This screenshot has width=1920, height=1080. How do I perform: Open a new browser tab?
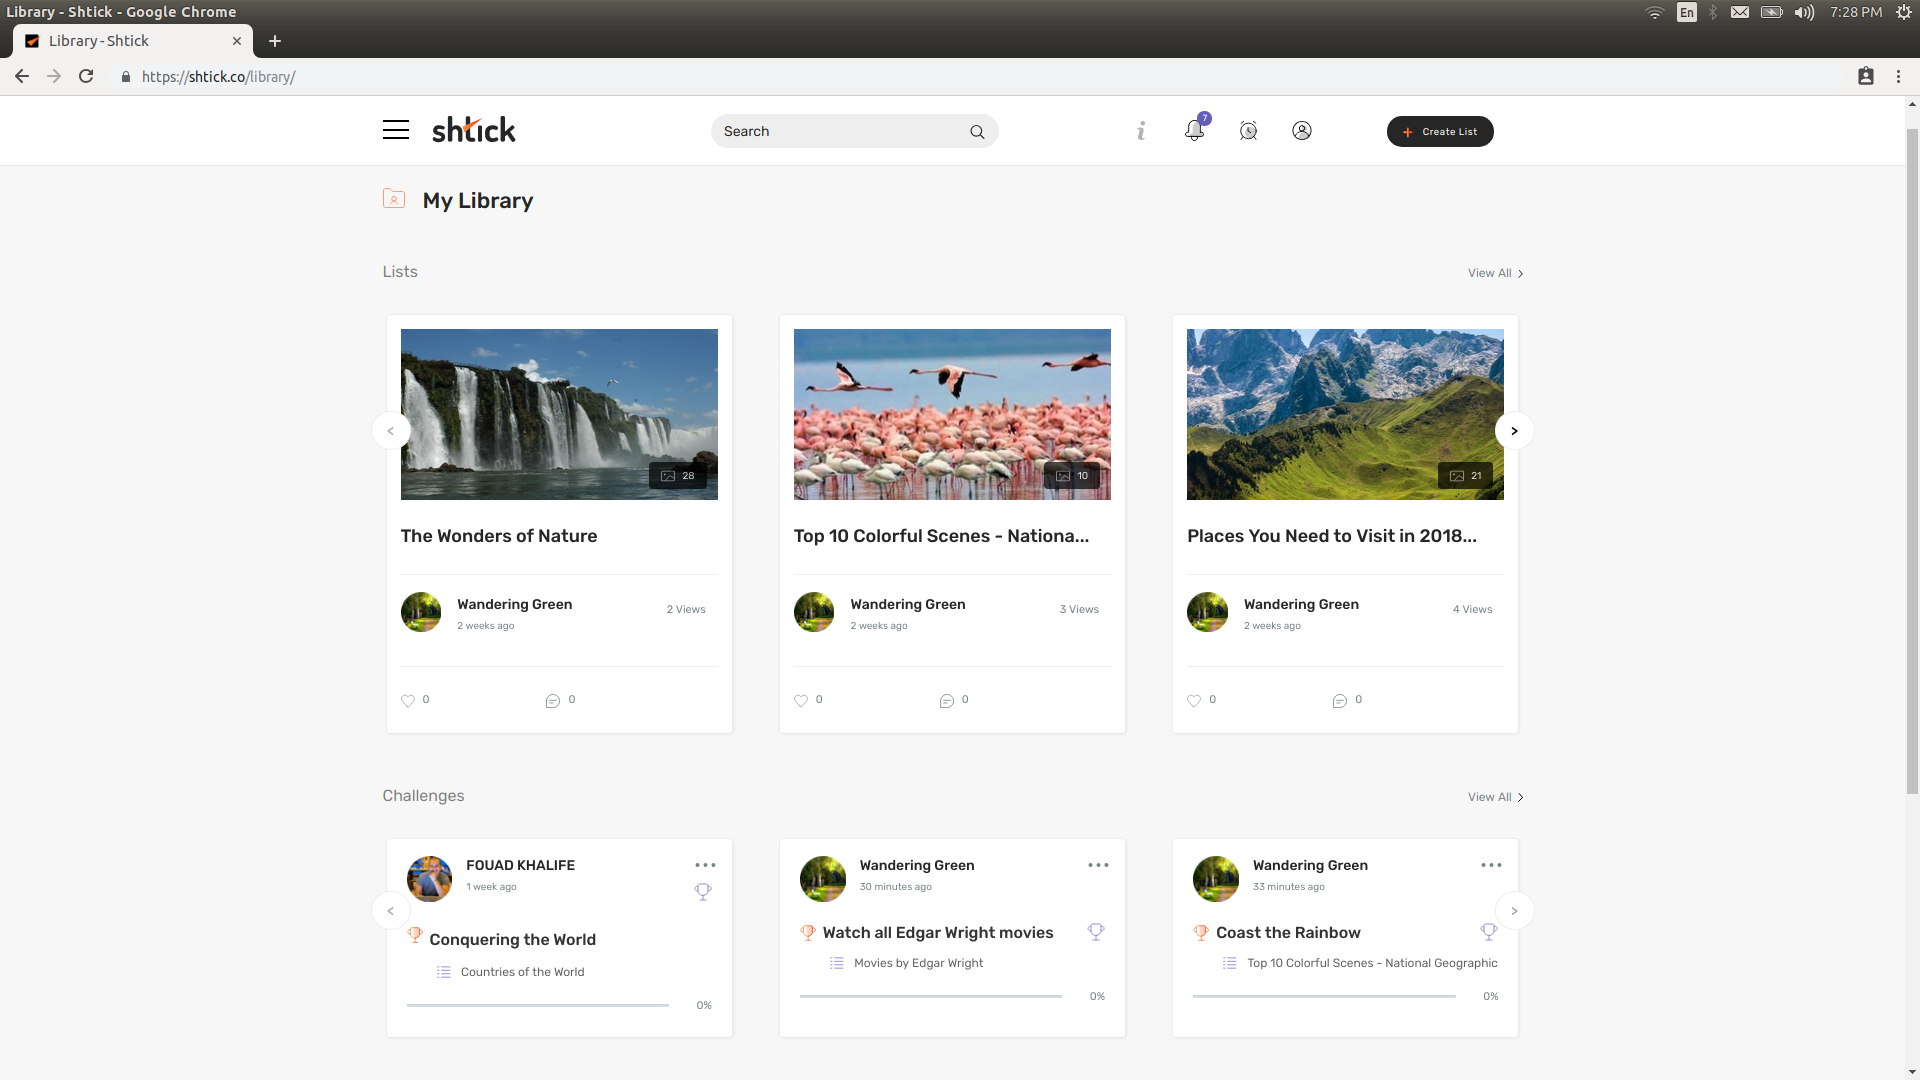tap(275, 41)
